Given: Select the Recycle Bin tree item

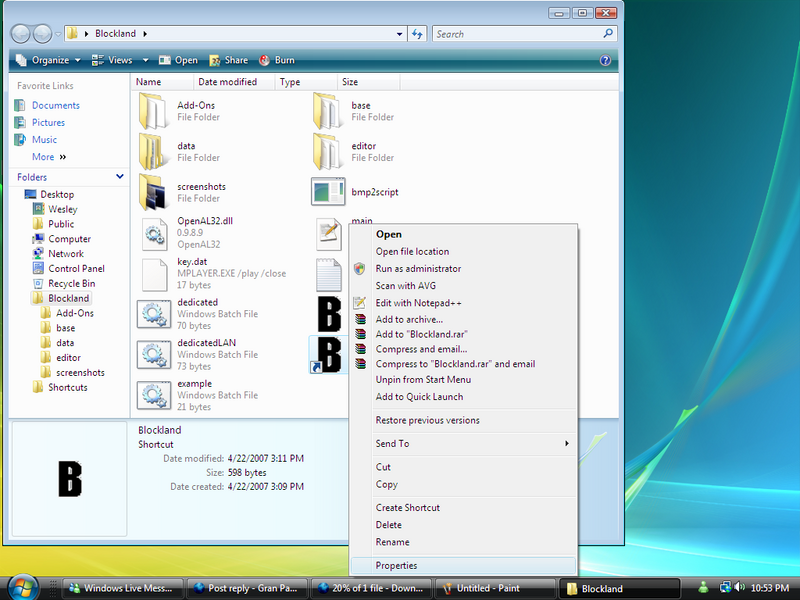Looking at the screenshot, I should (x=71, y=283).
